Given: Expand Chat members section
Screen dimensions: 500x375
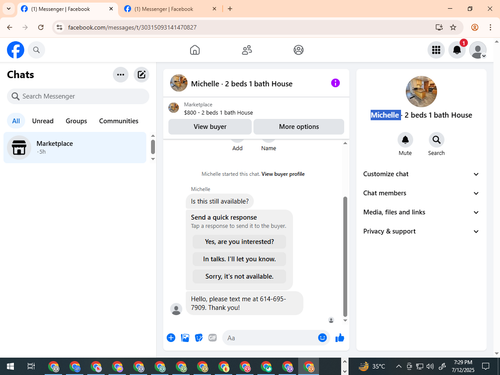Looking at the screenshot, I should coord(421,193).
